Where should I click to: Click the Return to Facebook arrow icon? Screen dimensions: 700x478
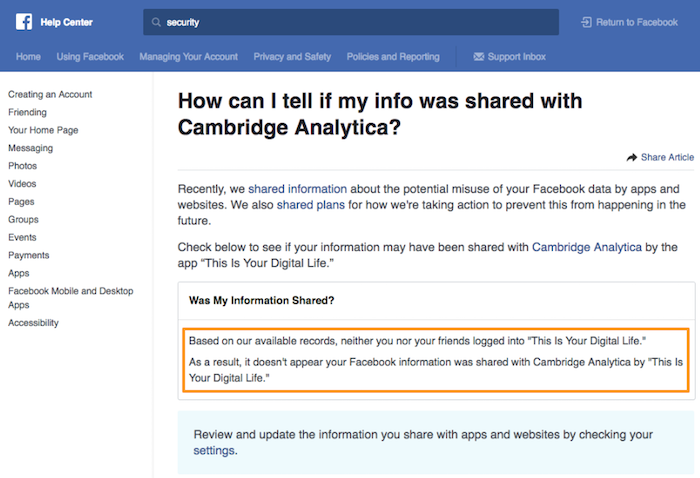click(586, 22)
